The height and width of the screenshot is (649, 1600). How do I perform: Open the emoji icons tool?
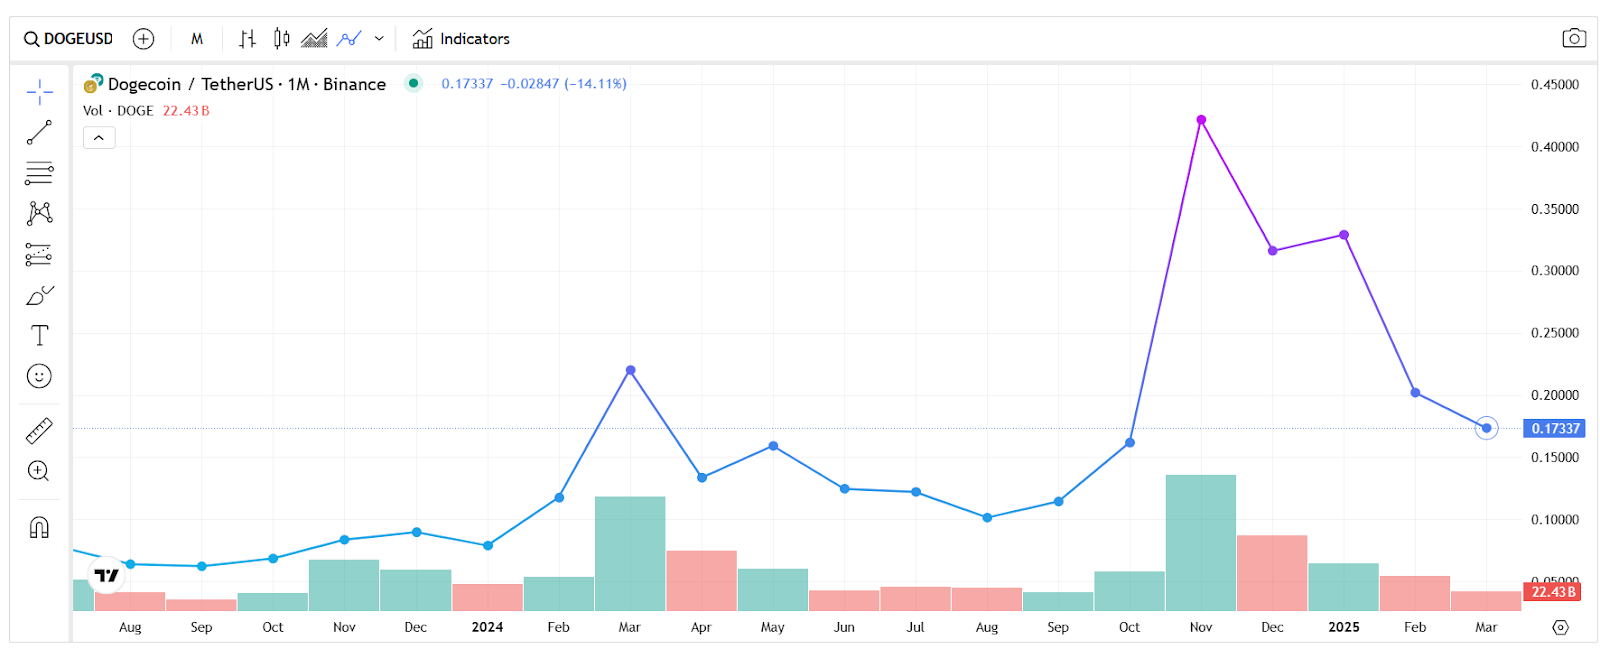click(x=39, y=376)
